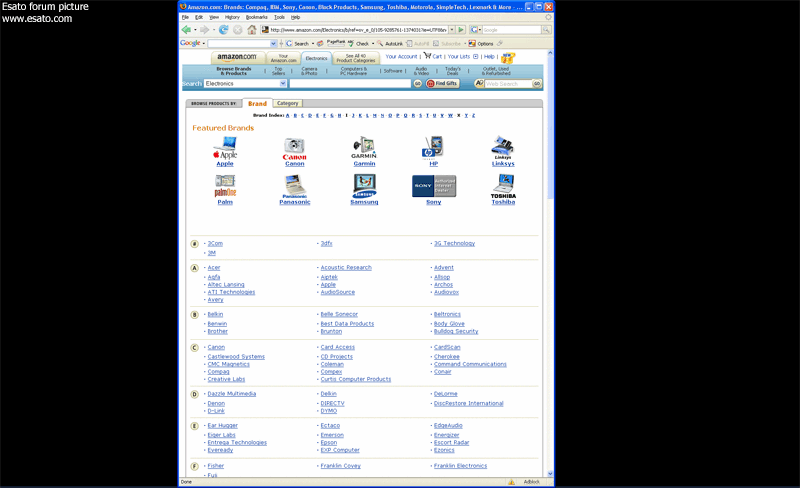Open Google toolbar Options

pos(481,43)
